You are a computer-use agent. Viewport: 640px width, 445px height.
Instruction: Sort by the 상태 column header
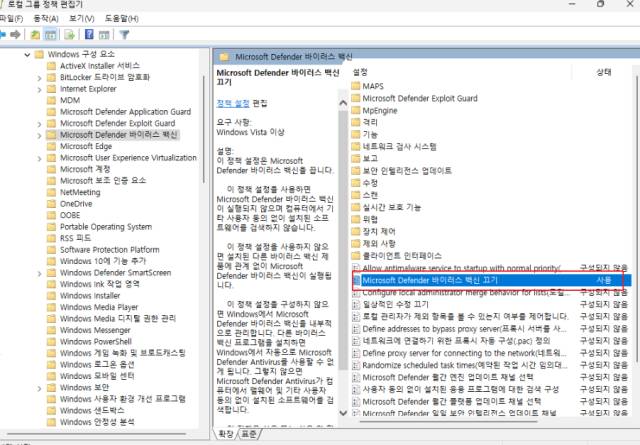pyautogui.click(x=604, y=72)
